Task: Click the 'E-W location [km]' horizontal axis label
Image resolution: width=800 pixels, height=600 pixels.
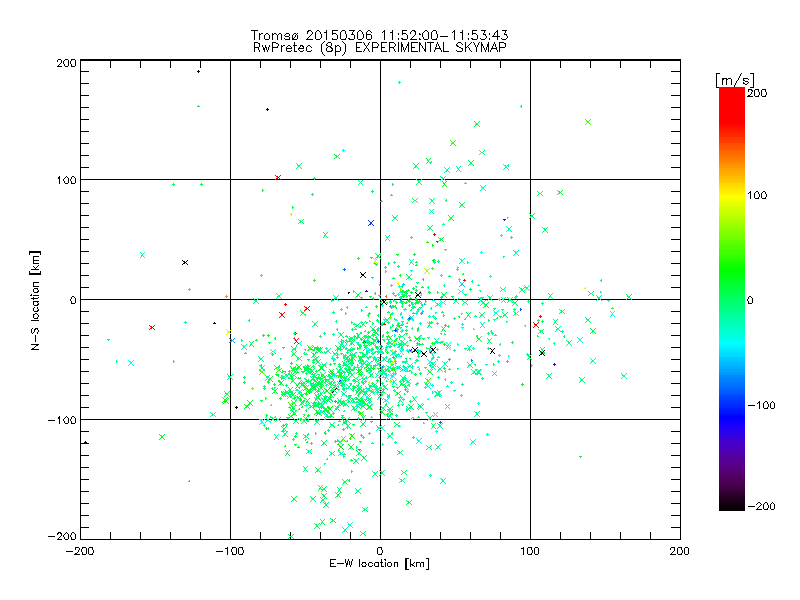Action: [x=379, y=564]
